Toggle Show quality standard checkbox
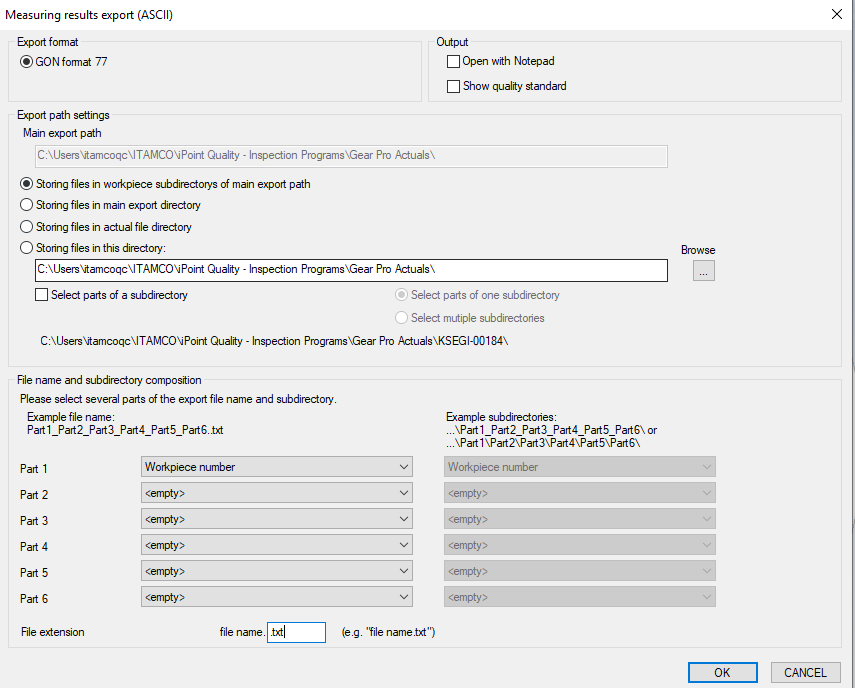The width and height of the screenshot is (855, 688). [x=454, y=87]
